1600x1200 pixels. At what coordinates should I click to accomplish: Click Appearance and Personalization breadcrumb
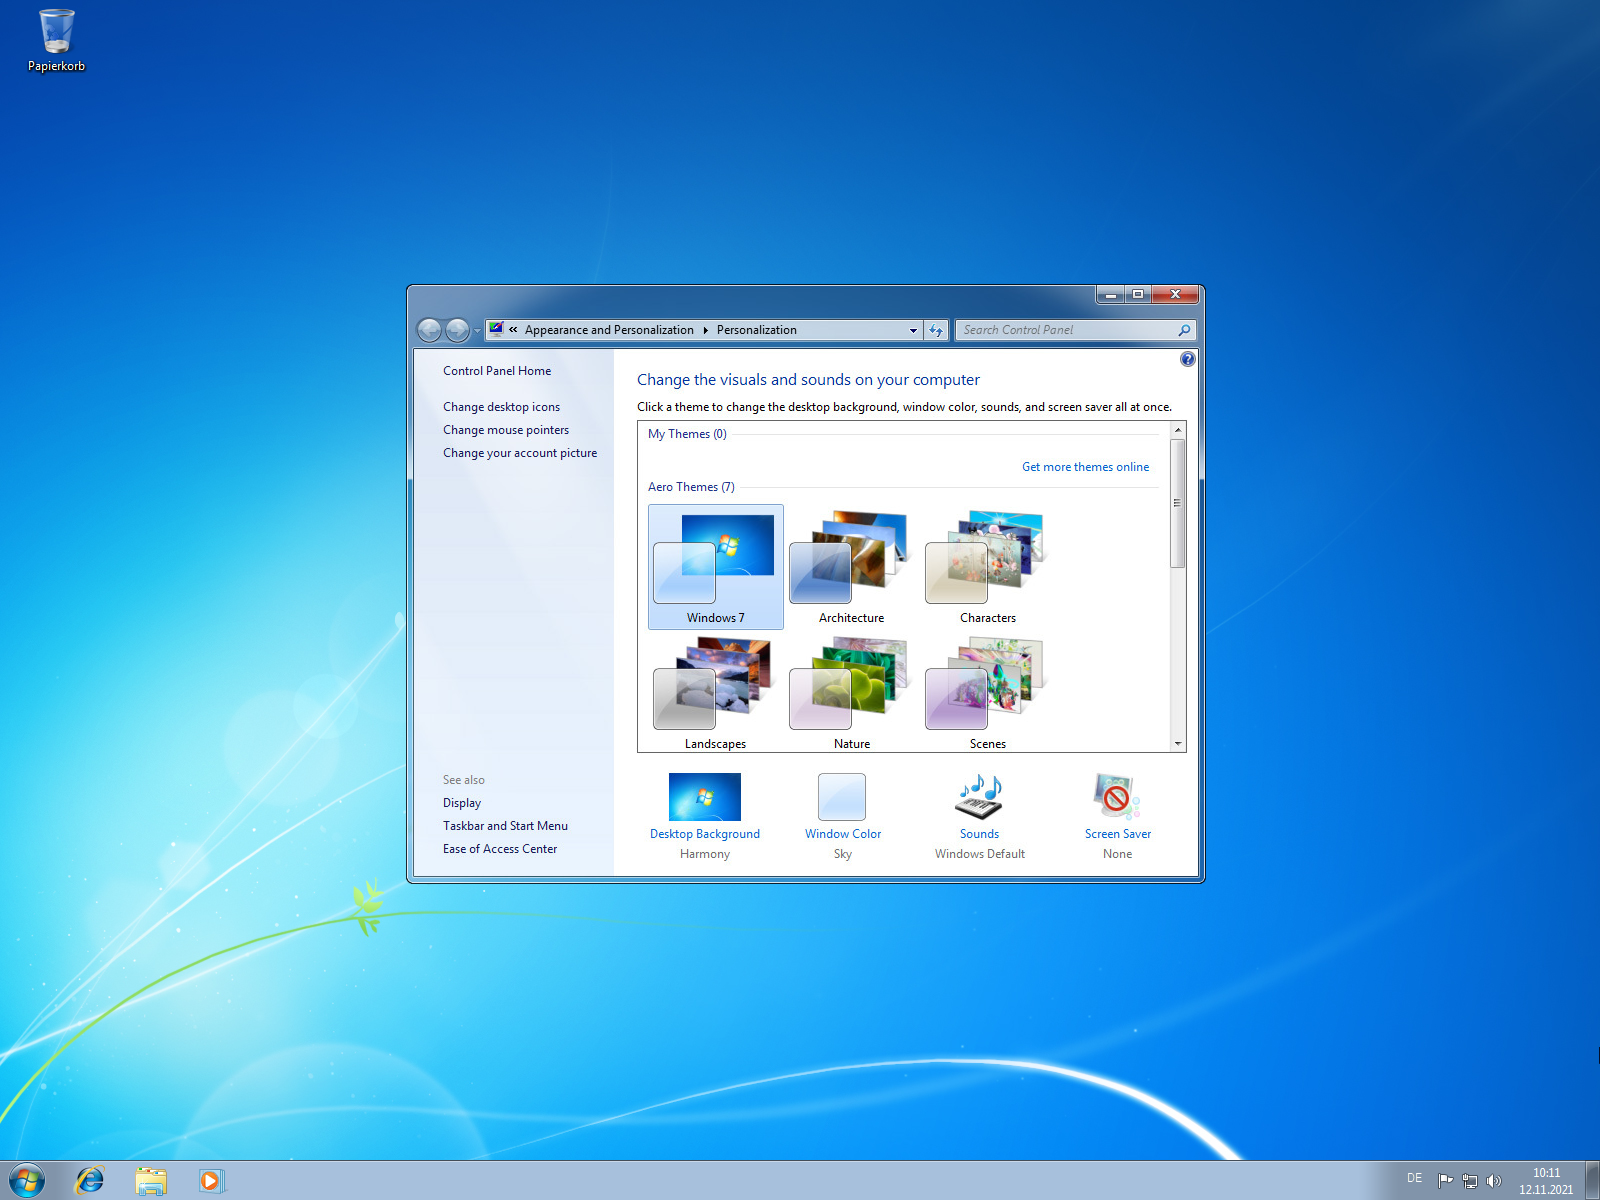tap(609, 330)
